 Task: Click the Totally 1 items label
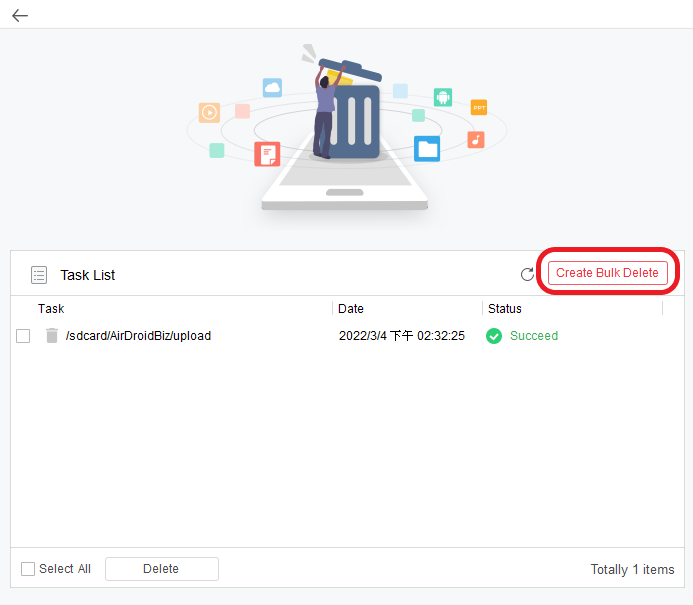click(x=632, y=569)
